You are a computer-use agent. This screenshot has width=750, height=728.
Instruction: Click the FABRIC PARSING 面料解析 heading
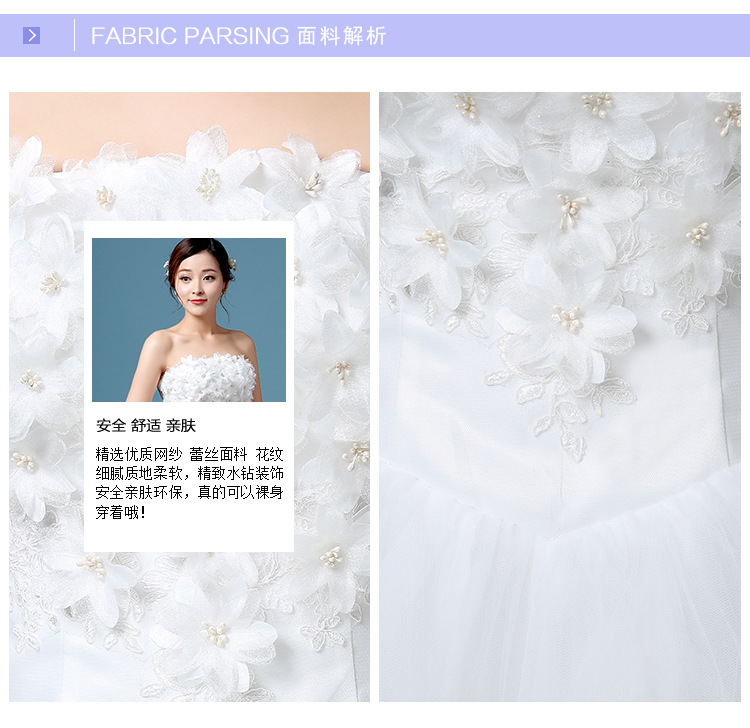pos(238,36)
